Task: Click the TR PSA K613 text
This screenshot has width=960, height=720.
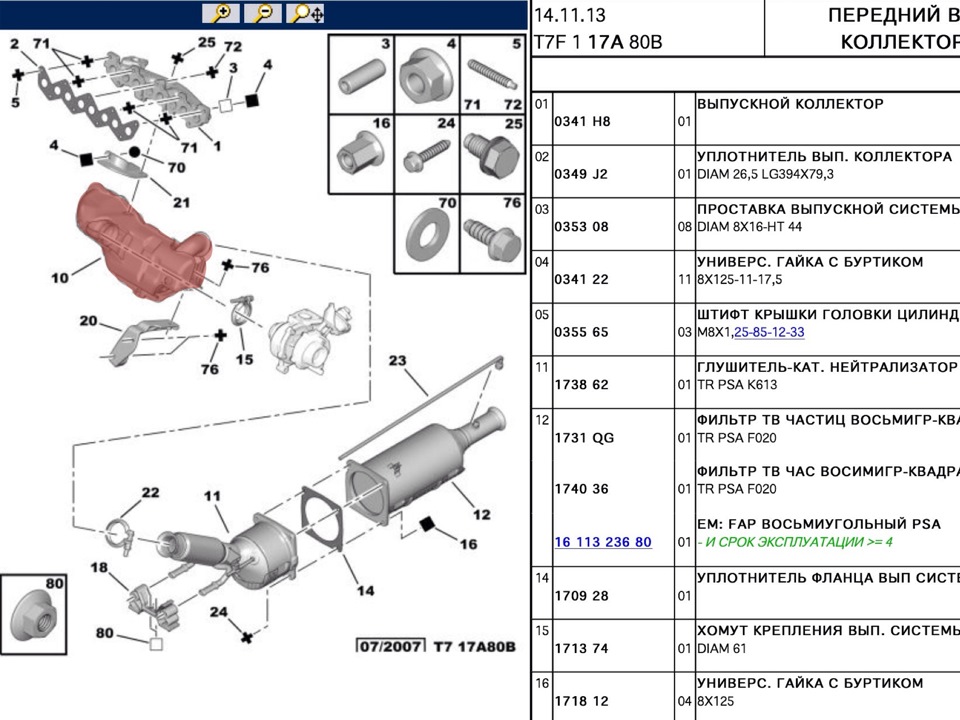Action: 737,384
